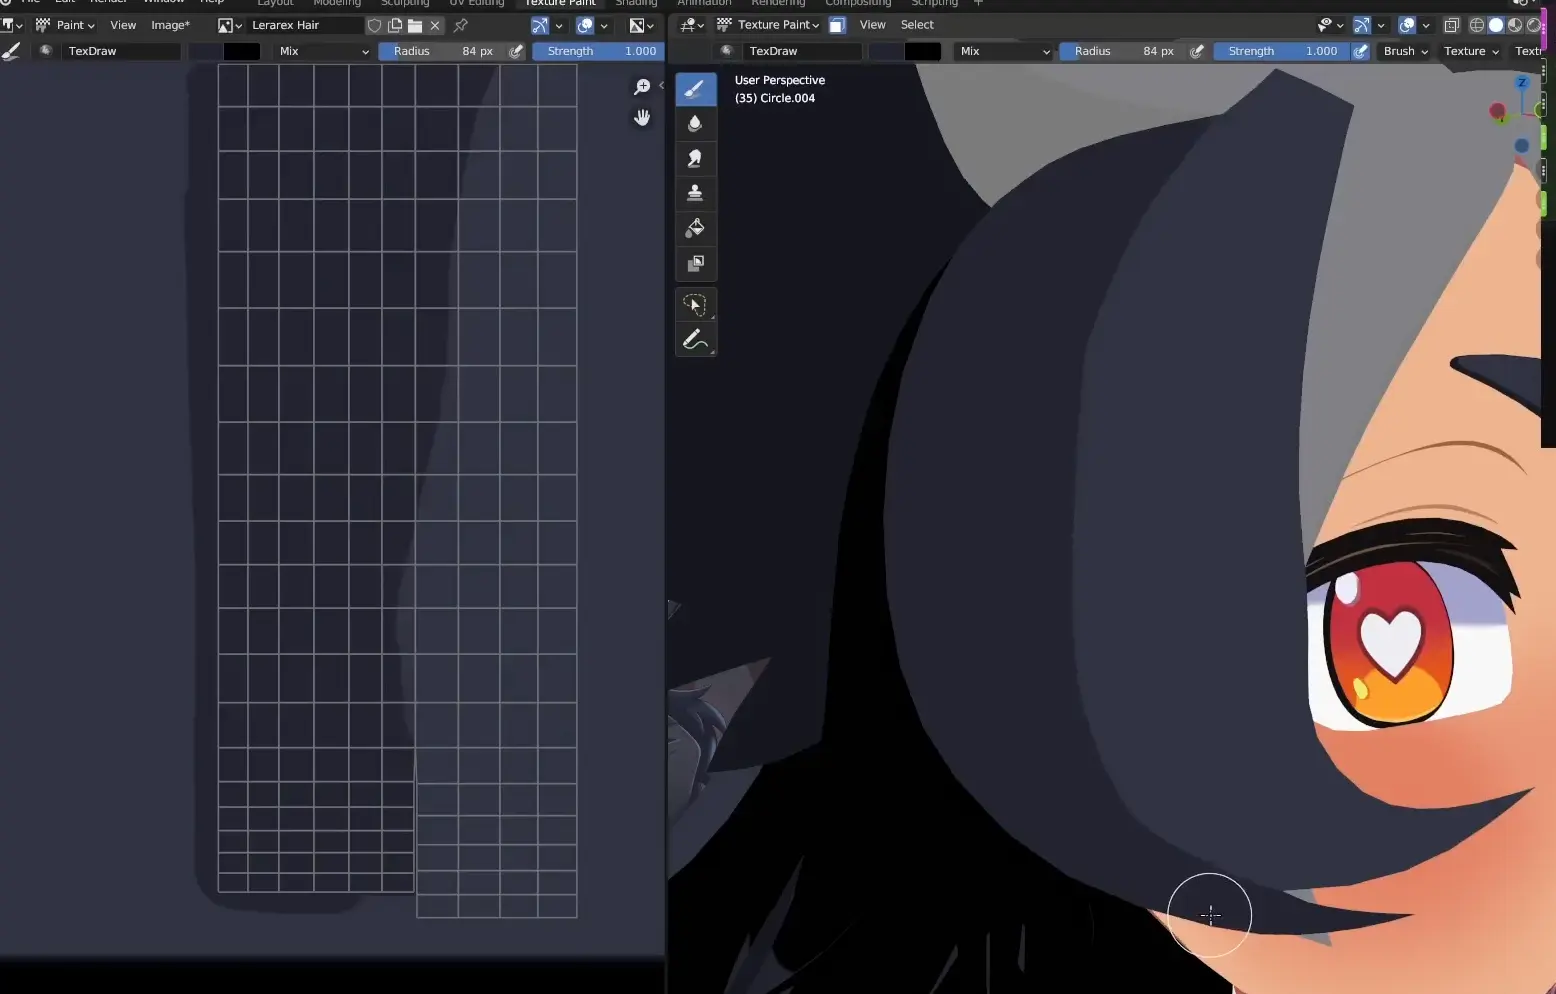The height and width of the screenshot is (994, 1556).
Task: Select the Fill bucket tool
Action: click(695, 229)
